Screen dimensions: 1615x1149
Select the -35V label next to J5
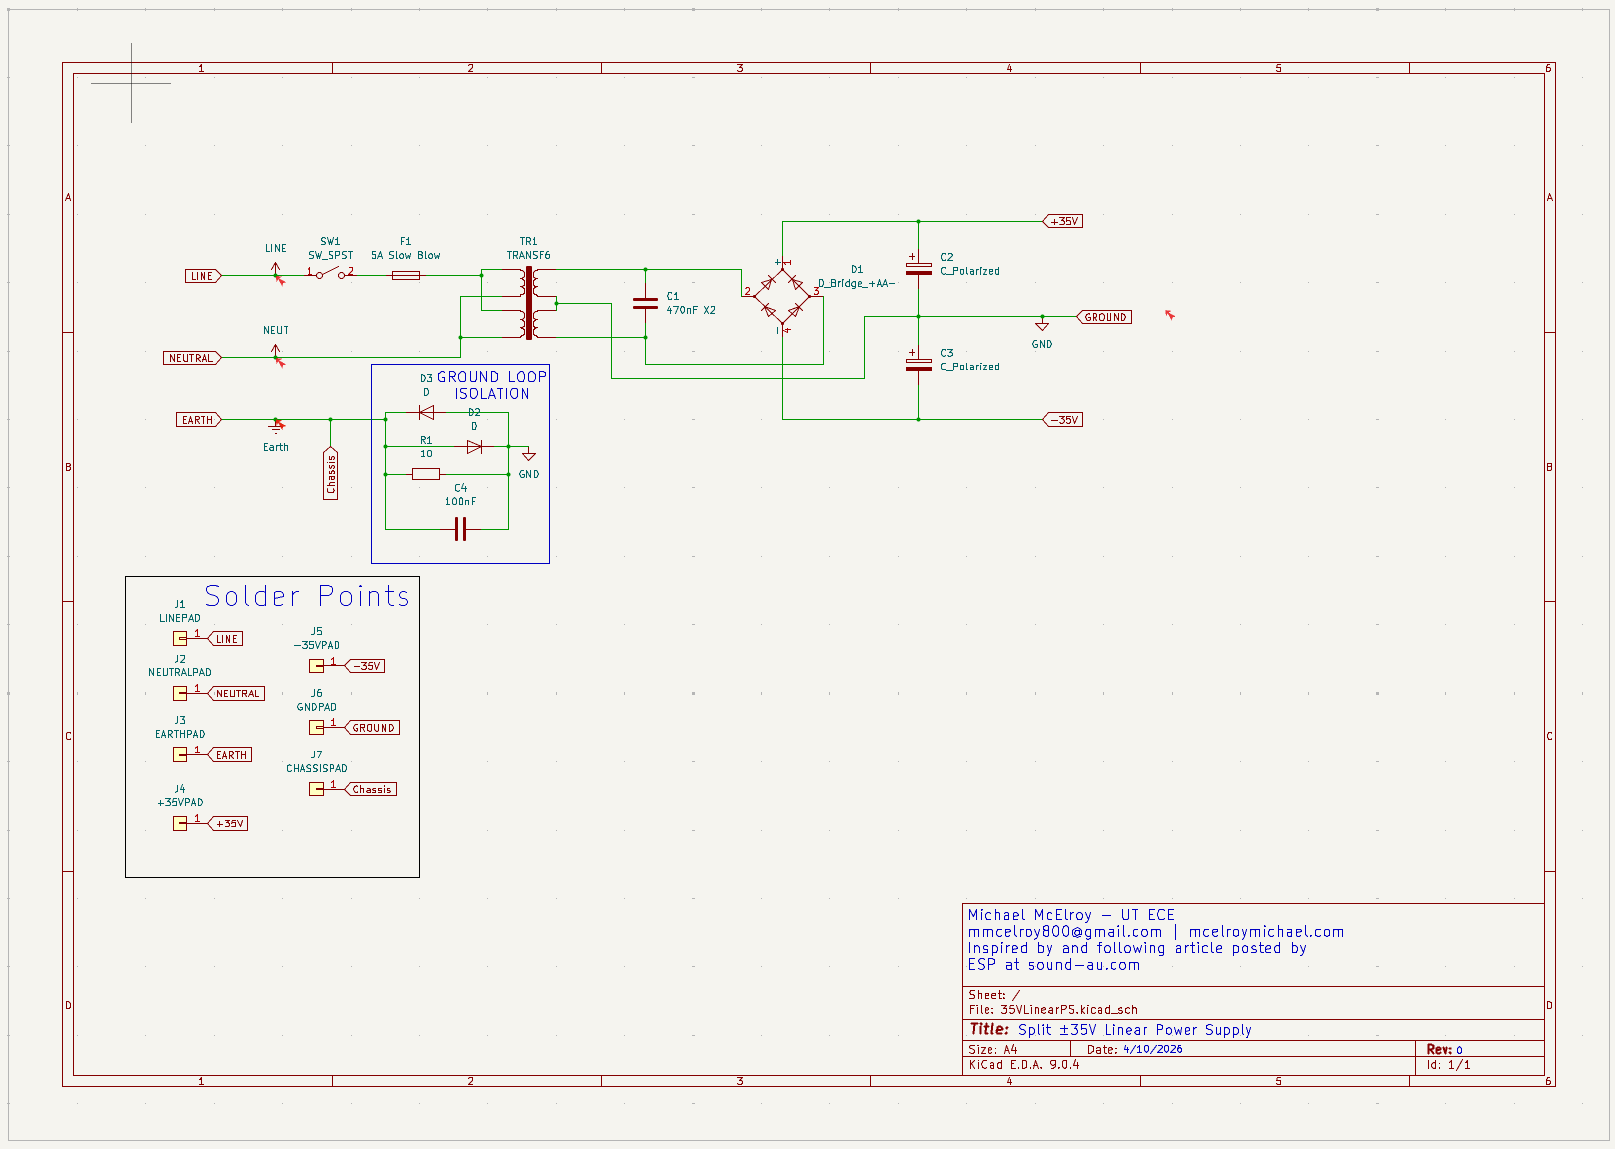[x=365, y=666]
